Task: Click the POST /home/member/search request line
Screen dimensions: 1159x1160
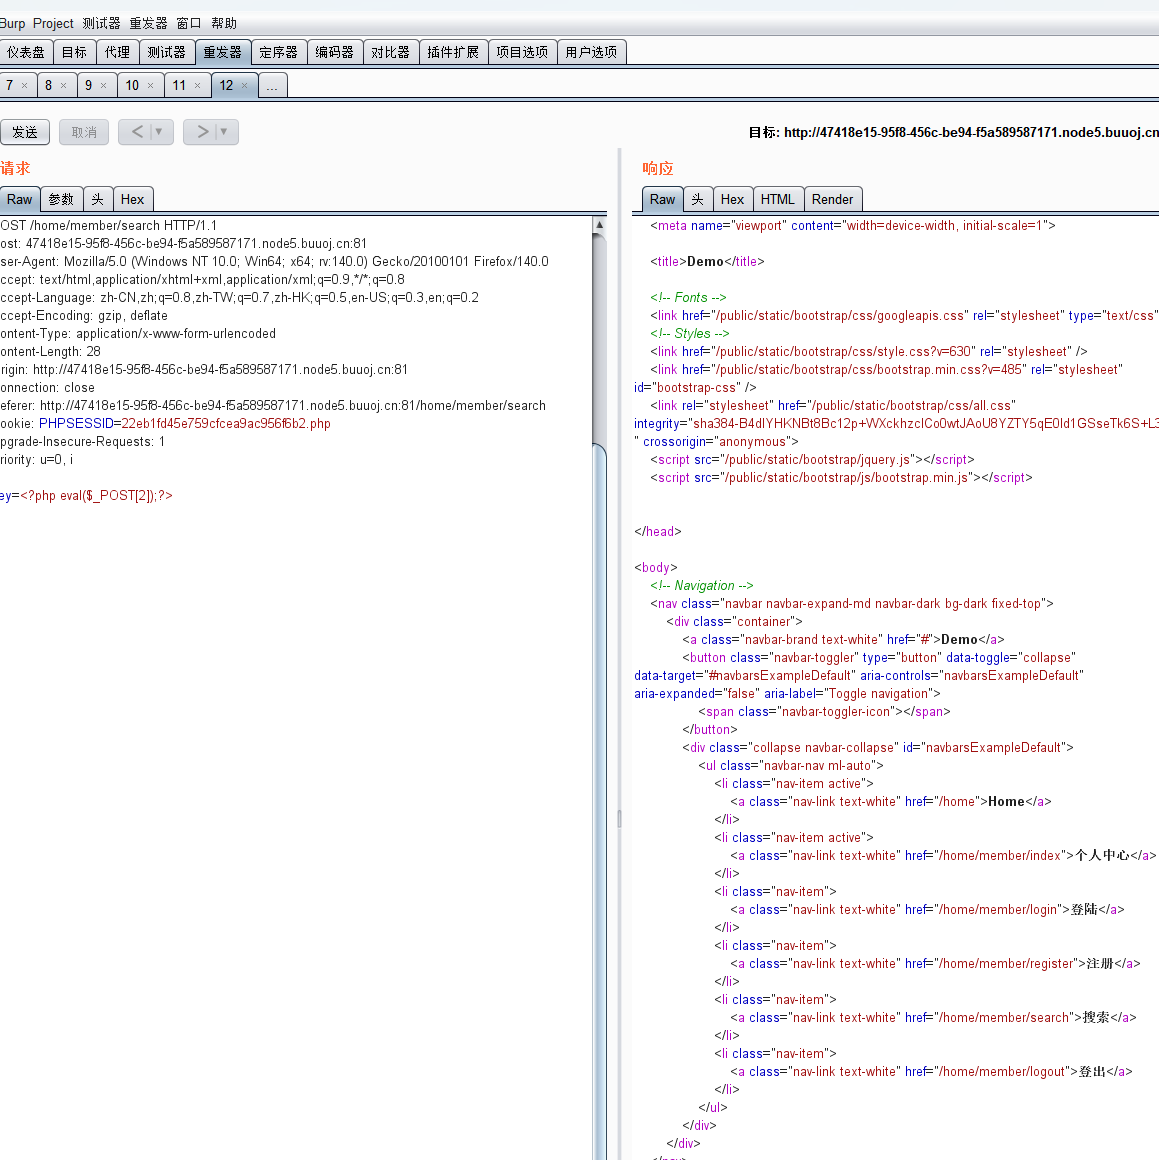Action: [109, 225]
